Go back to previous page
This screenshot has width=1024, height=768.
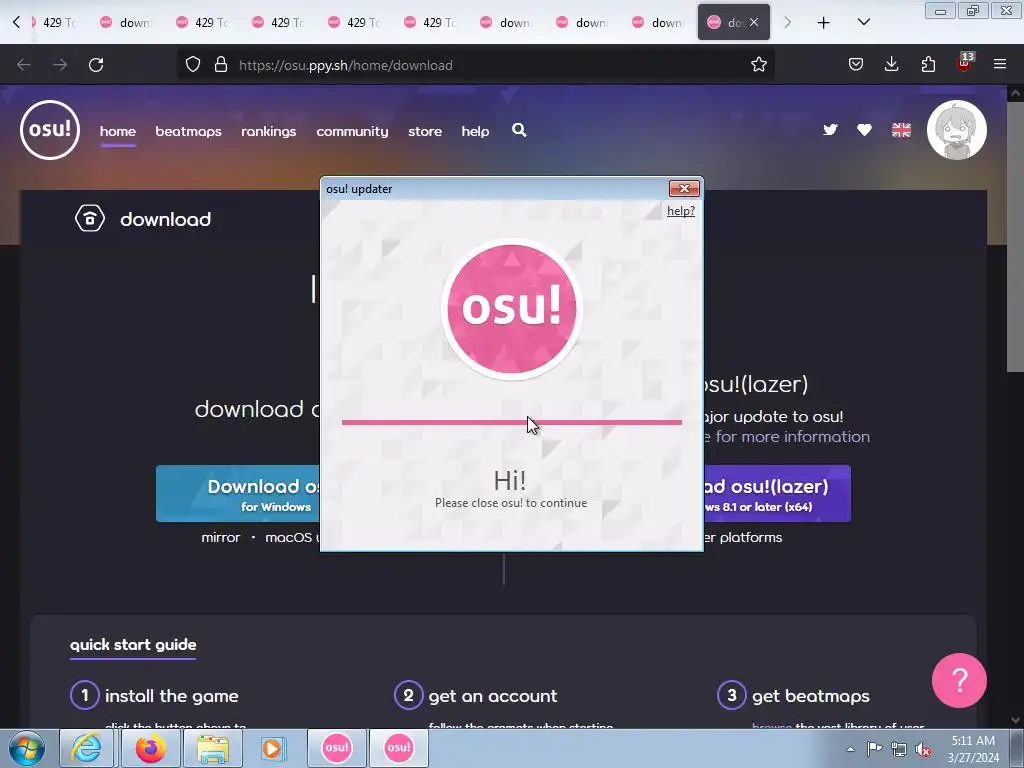[24, 65]
